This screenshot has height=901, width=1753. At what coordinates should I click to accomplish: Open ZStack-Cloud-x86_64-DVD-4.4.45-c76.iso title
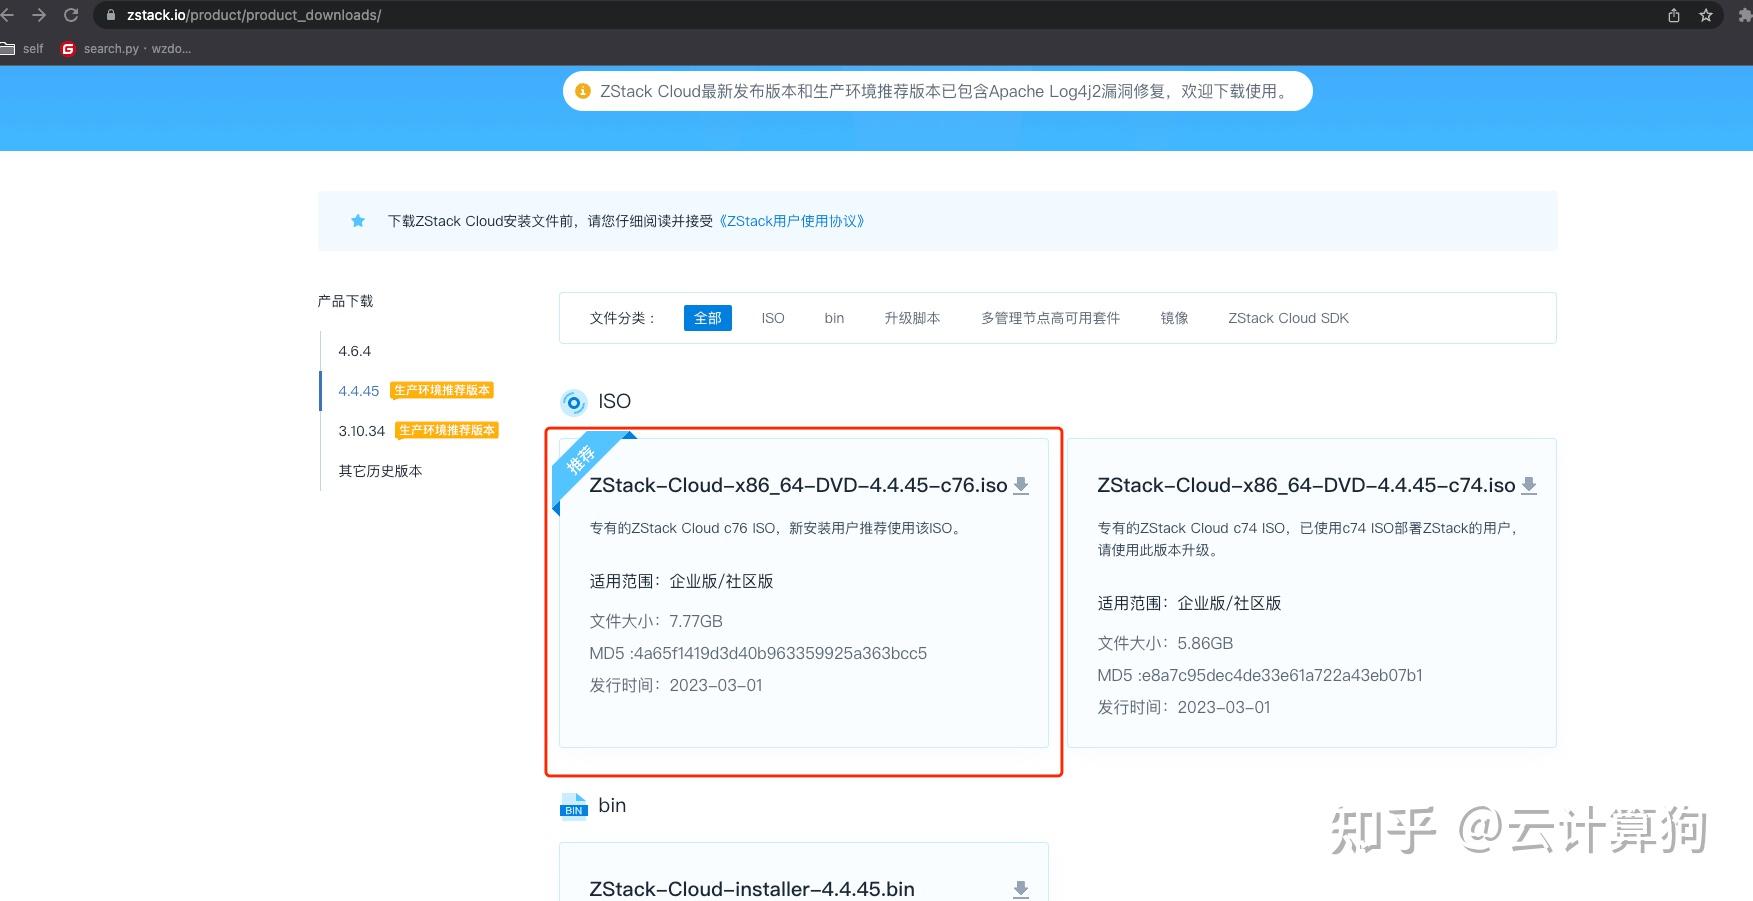point(798,485)
